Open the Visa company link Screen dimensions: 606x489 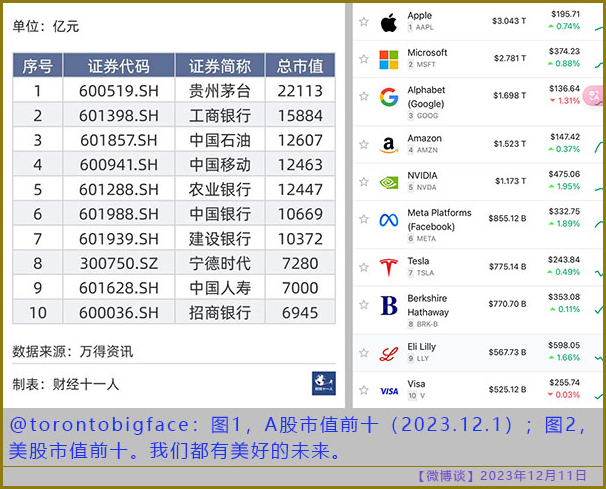[x=416, y=384]
